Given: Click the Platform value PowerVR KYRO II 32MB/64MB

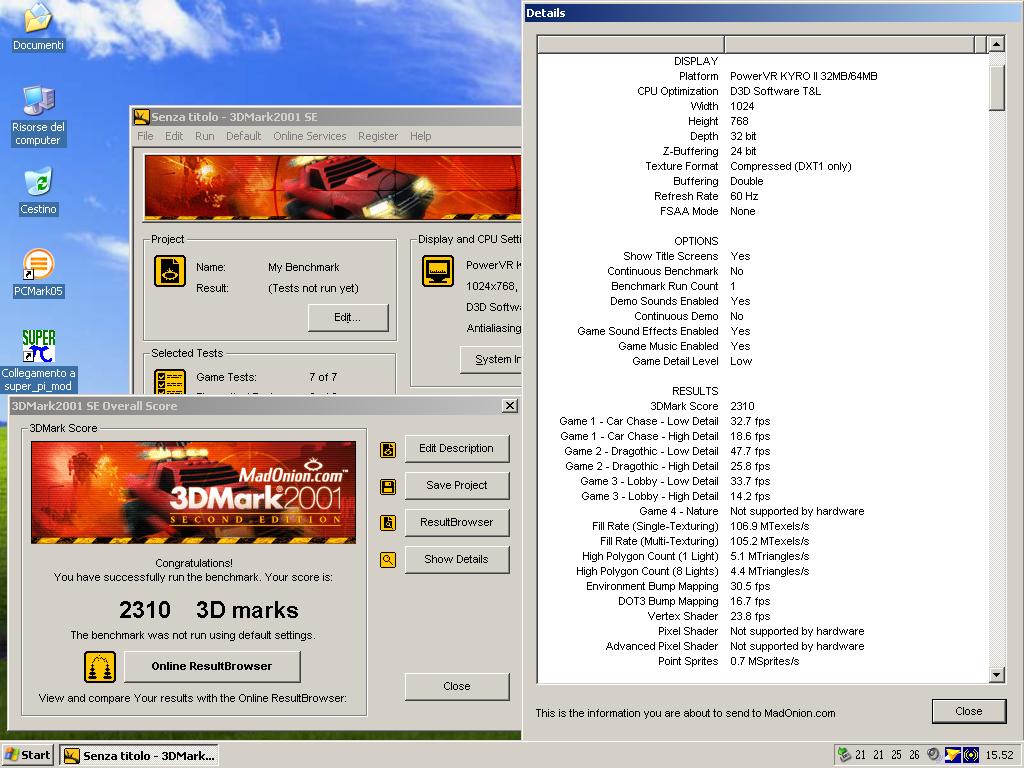Looking at the screenshot, I should pyautogui.click(x=803, y=76).
